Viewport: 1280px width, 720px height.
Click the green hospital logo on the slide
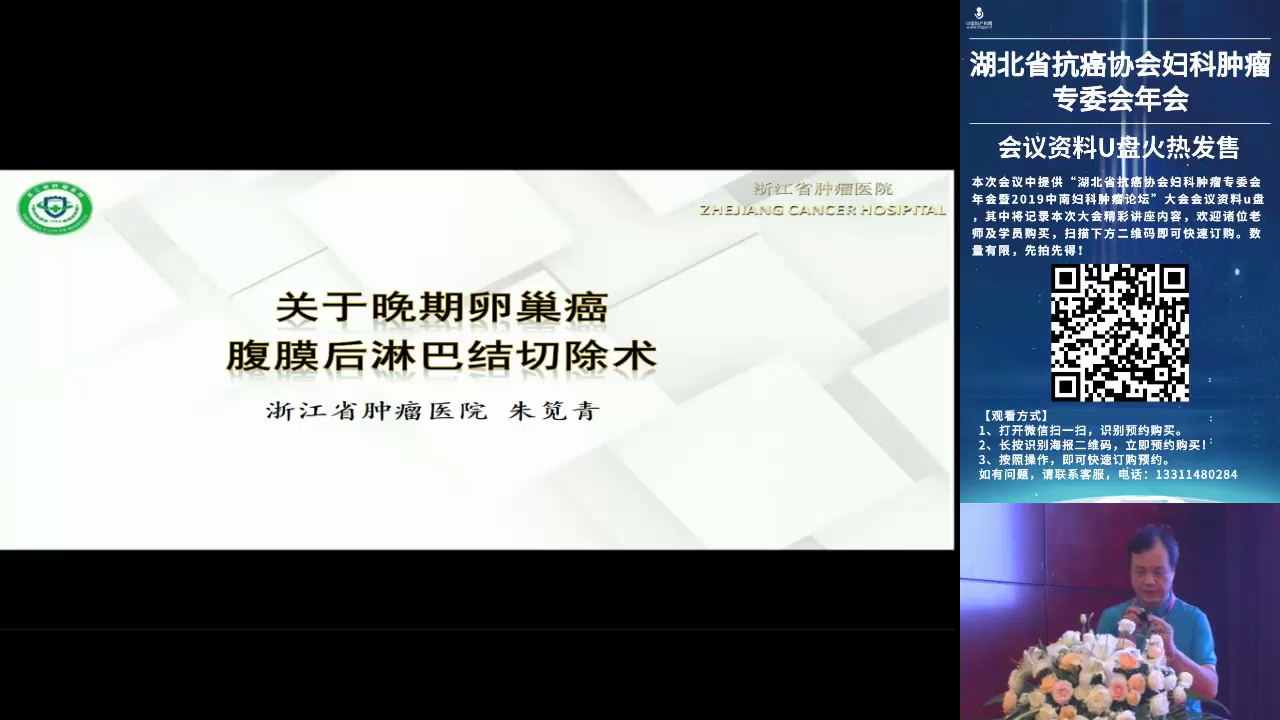(55, 208)
